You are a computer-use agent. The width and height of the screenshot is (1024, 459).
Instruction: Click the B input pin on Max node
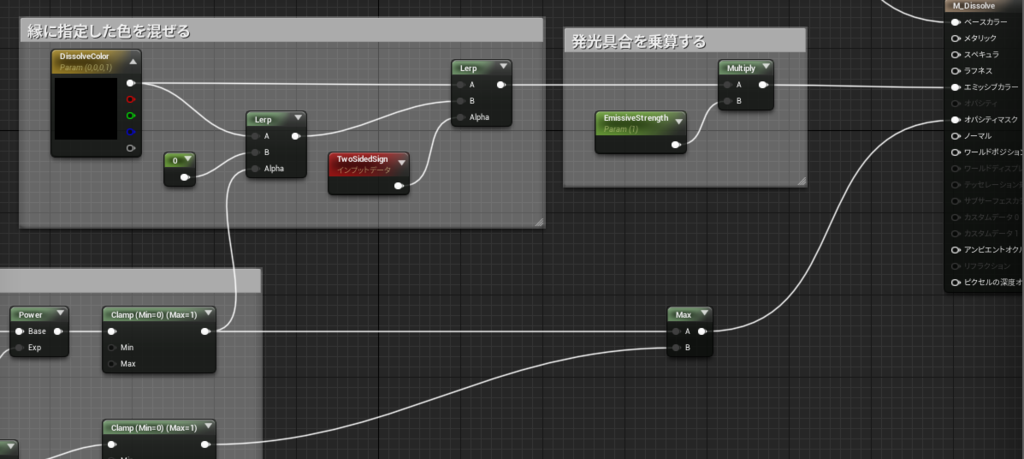click(x=676, y=348)
